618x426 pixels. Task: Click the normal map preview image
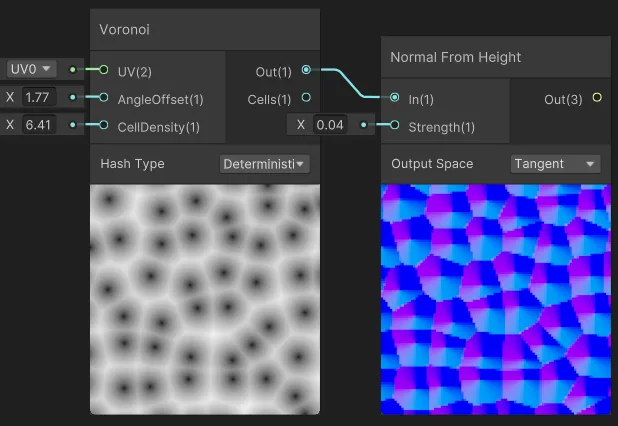tap(496, 299)
